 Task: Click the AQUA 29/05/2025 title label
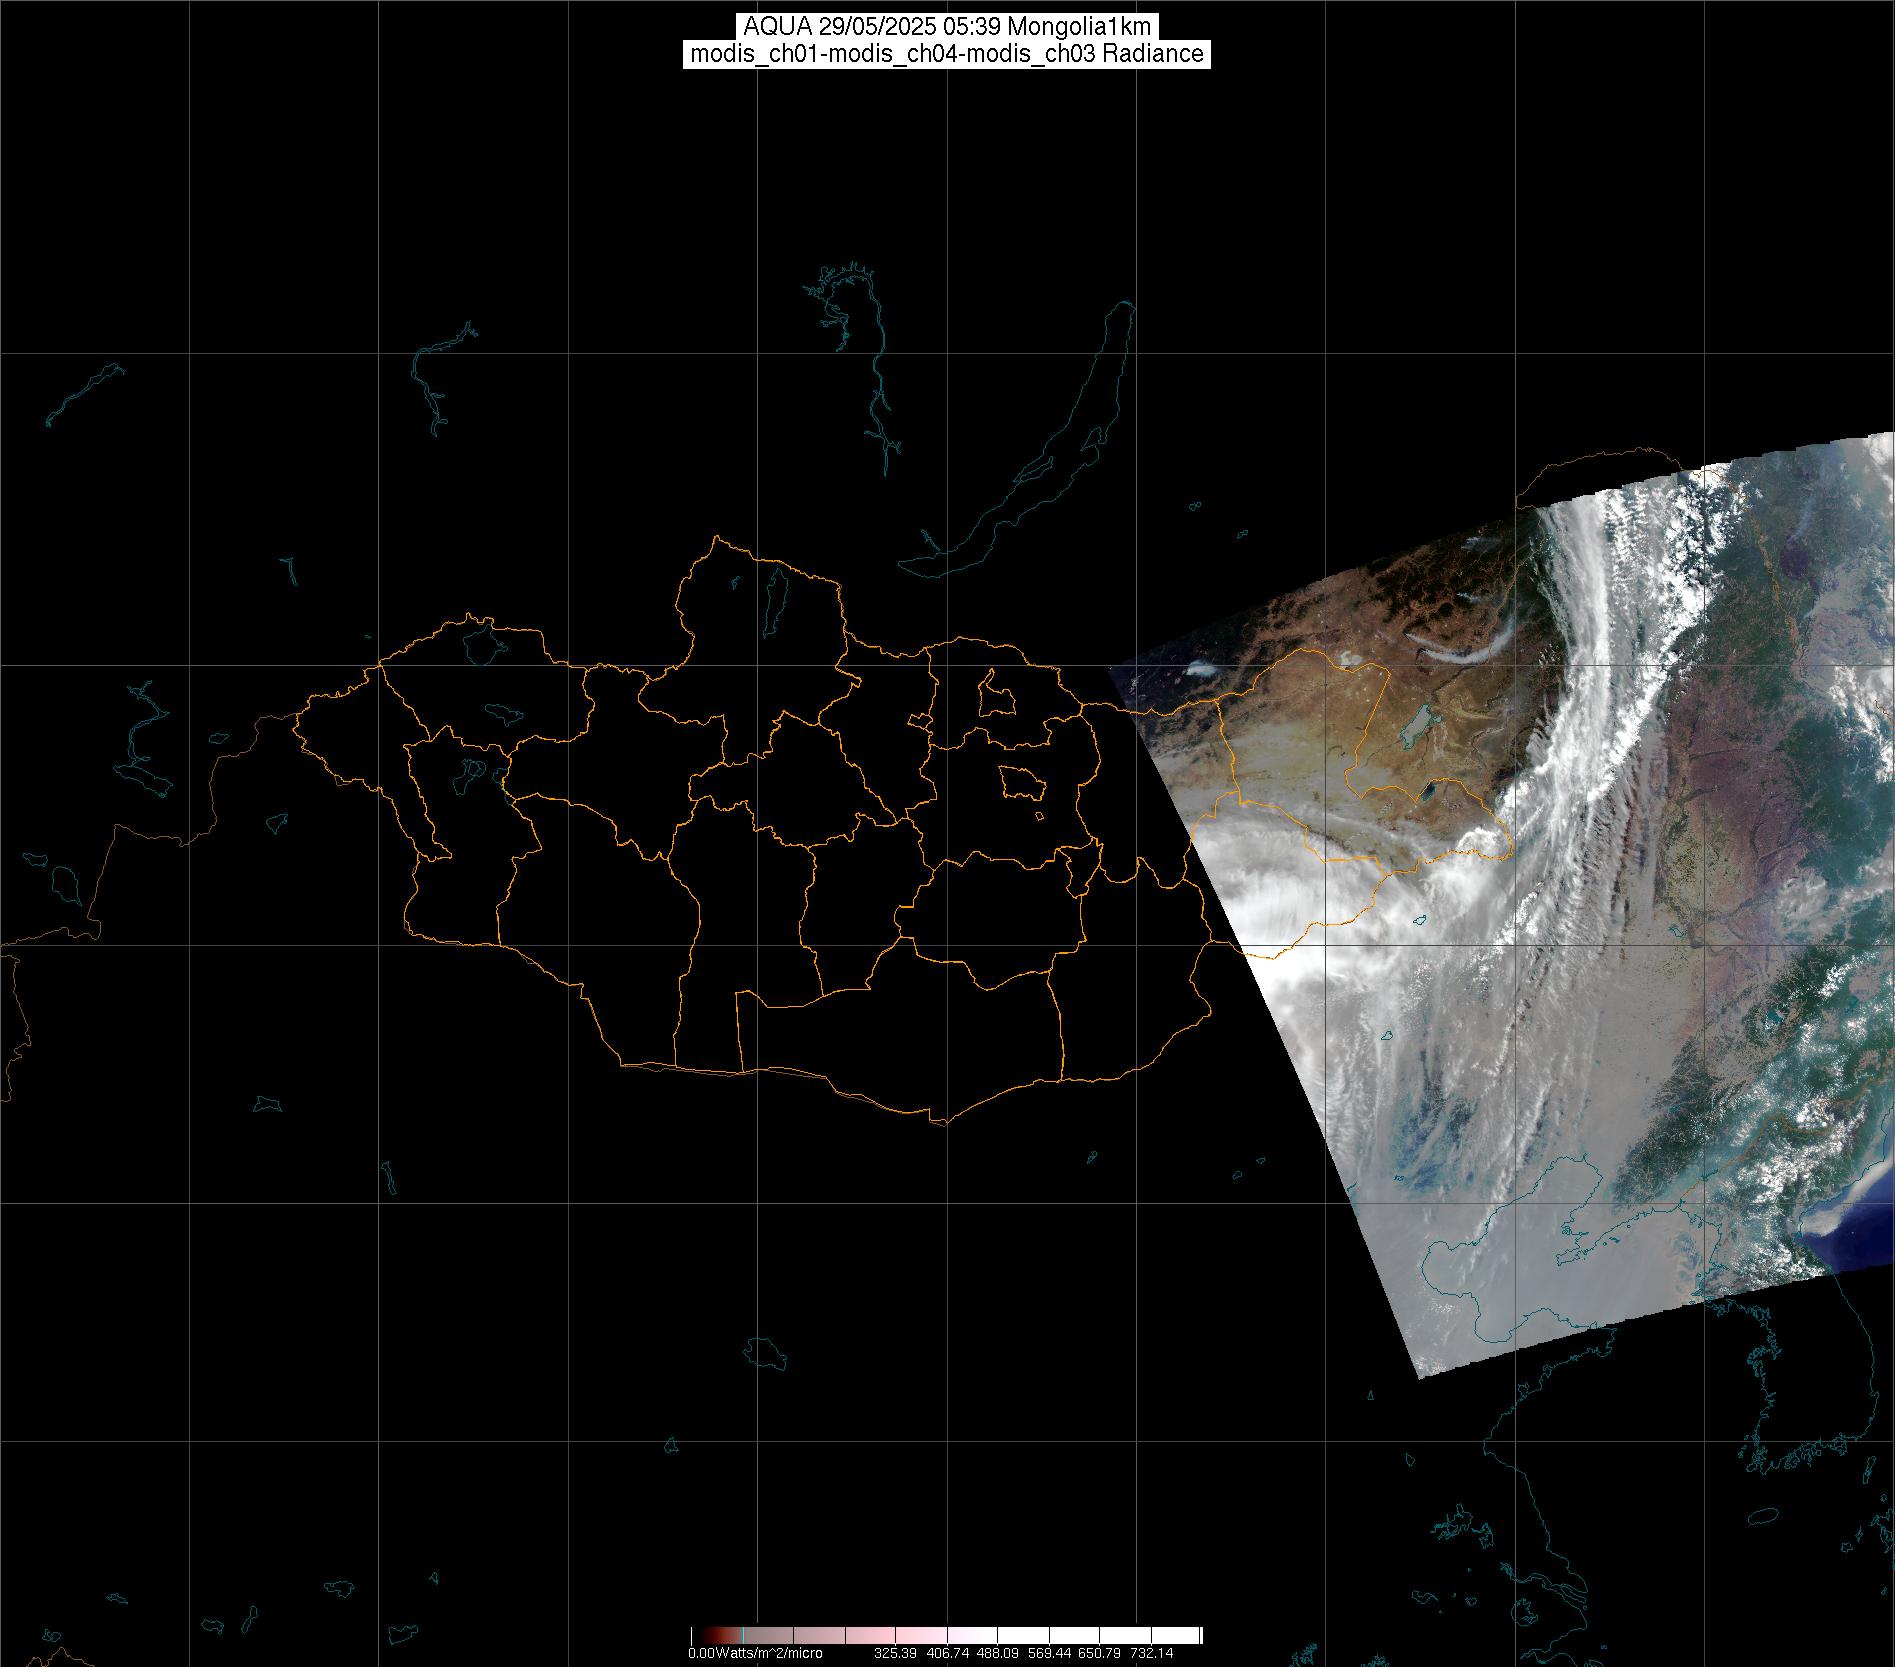(946, 27)
